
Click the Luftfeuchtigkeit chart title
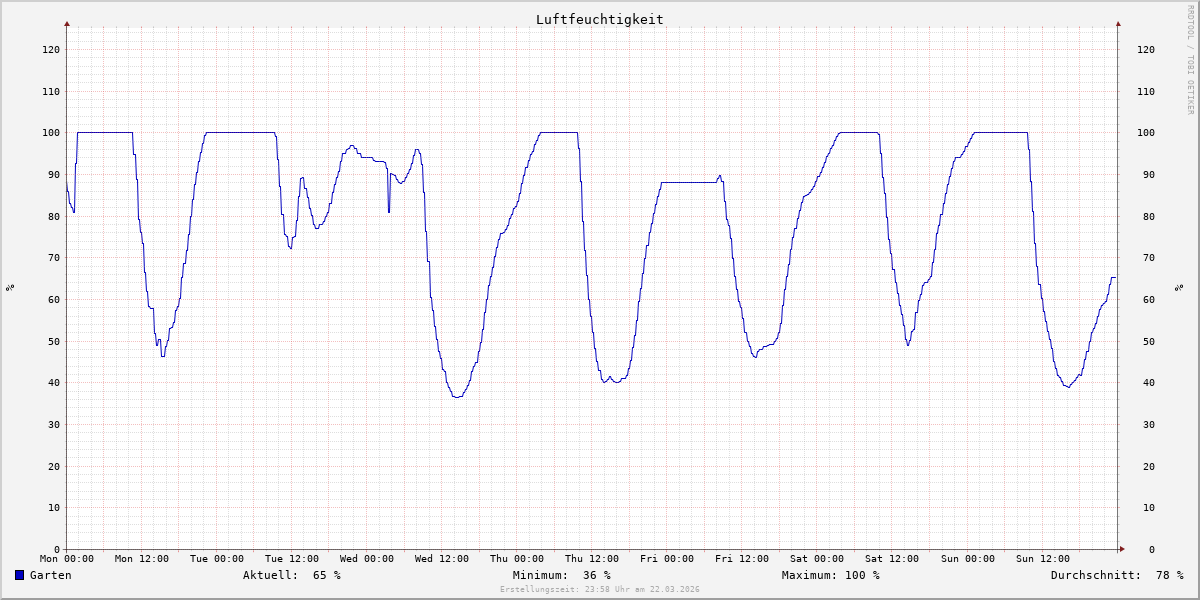click(x=599, y=19)
